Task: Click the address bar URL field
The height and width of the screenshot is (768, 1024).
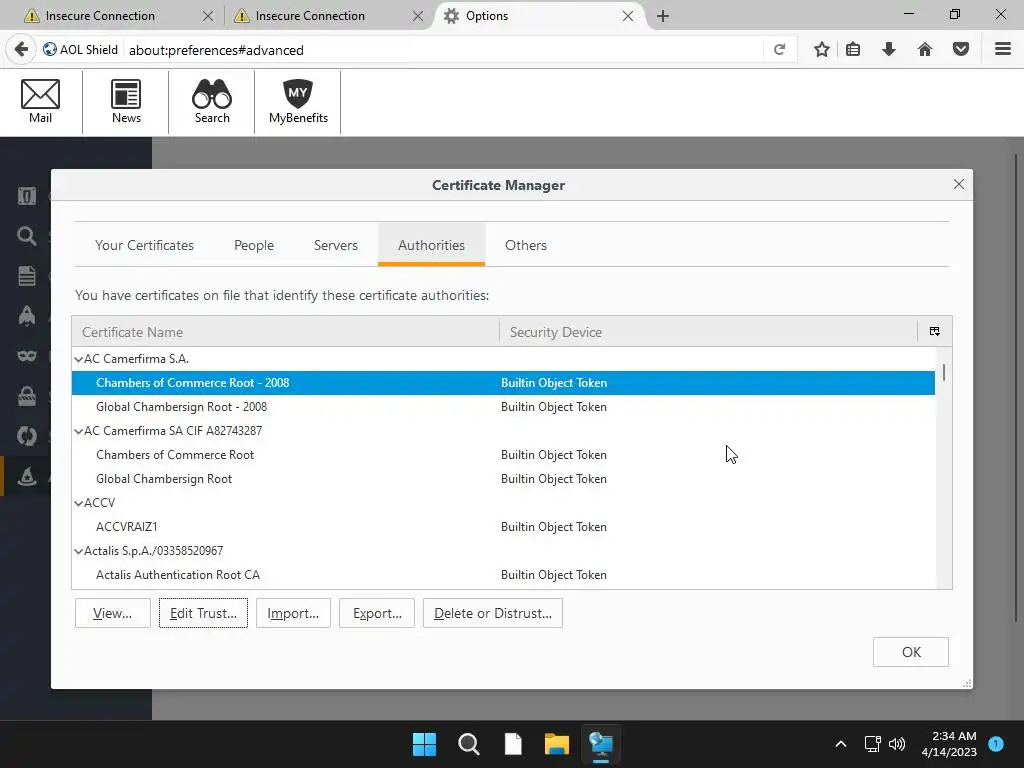Action: click(444, 50)
